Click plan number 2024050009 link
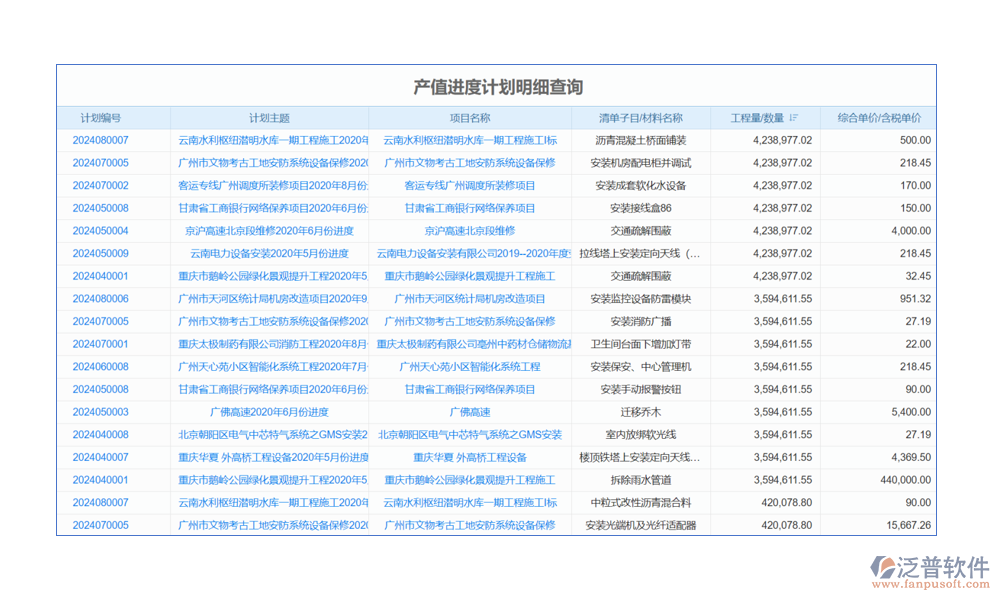The image size is (1000, 600). (101, 254)
